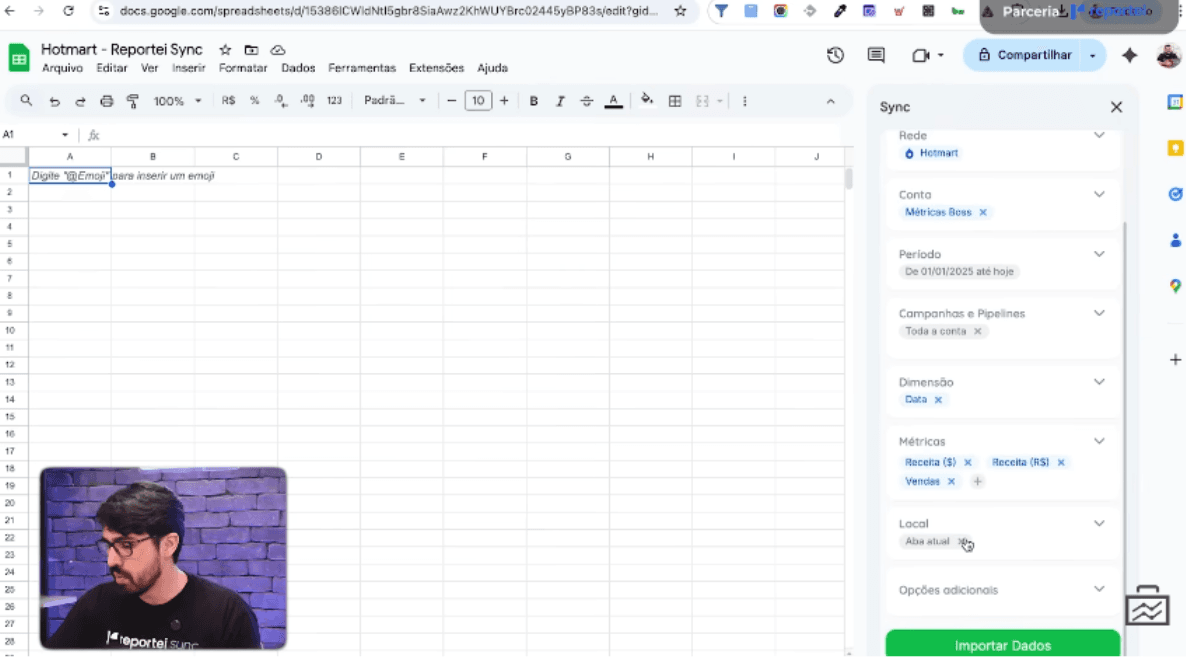
Task: Expand the Opções adicionais section
Action: (x=1099, y=589)
